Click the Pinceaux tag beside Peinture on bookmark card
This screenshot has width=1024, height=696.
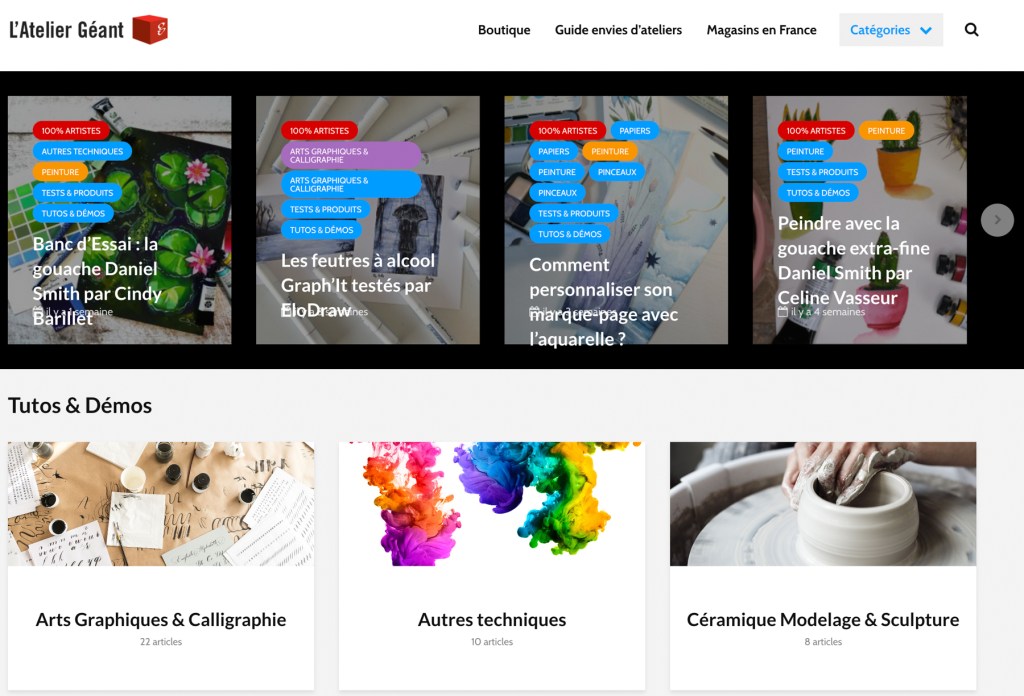pyautogui.click(x=616, y=172)
